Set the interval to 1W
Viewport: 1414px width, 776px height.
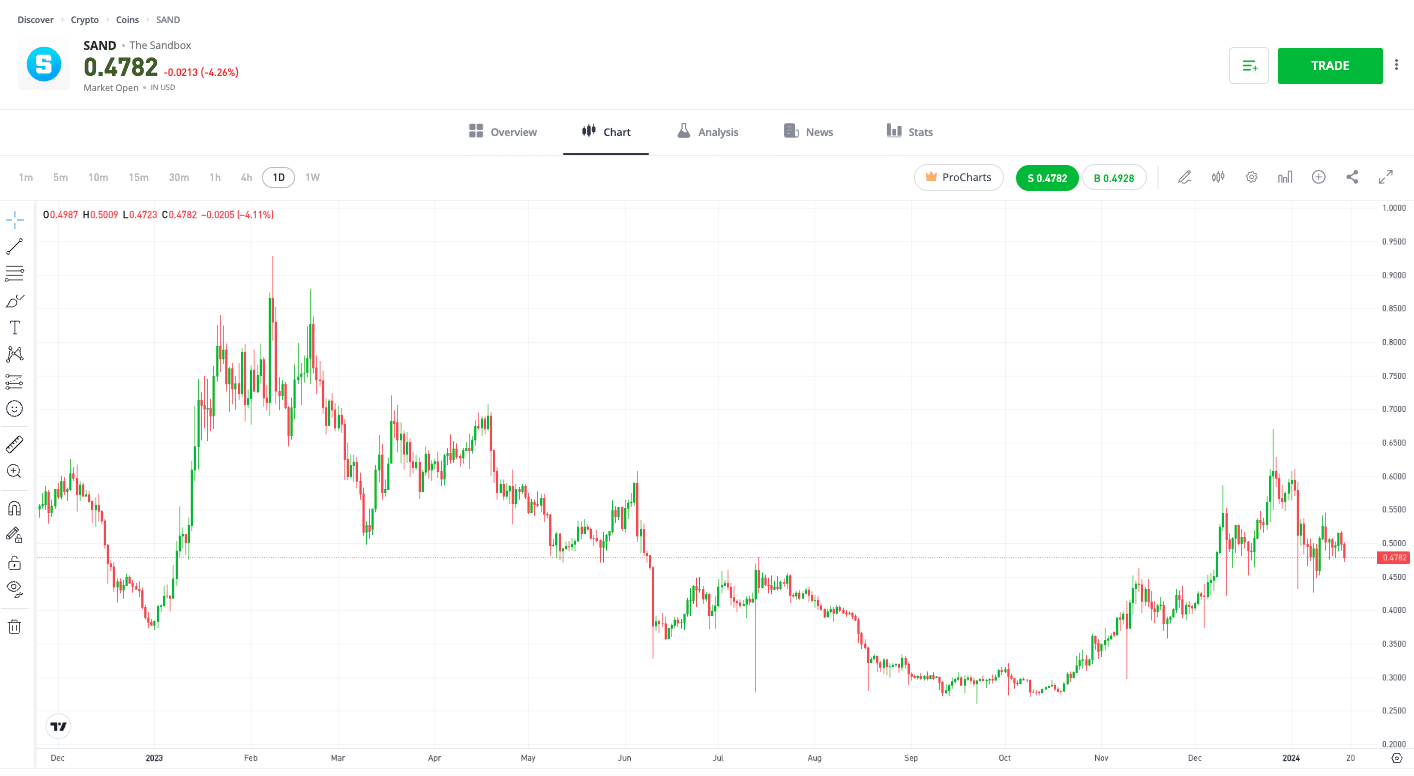click(x=313, y=178)
